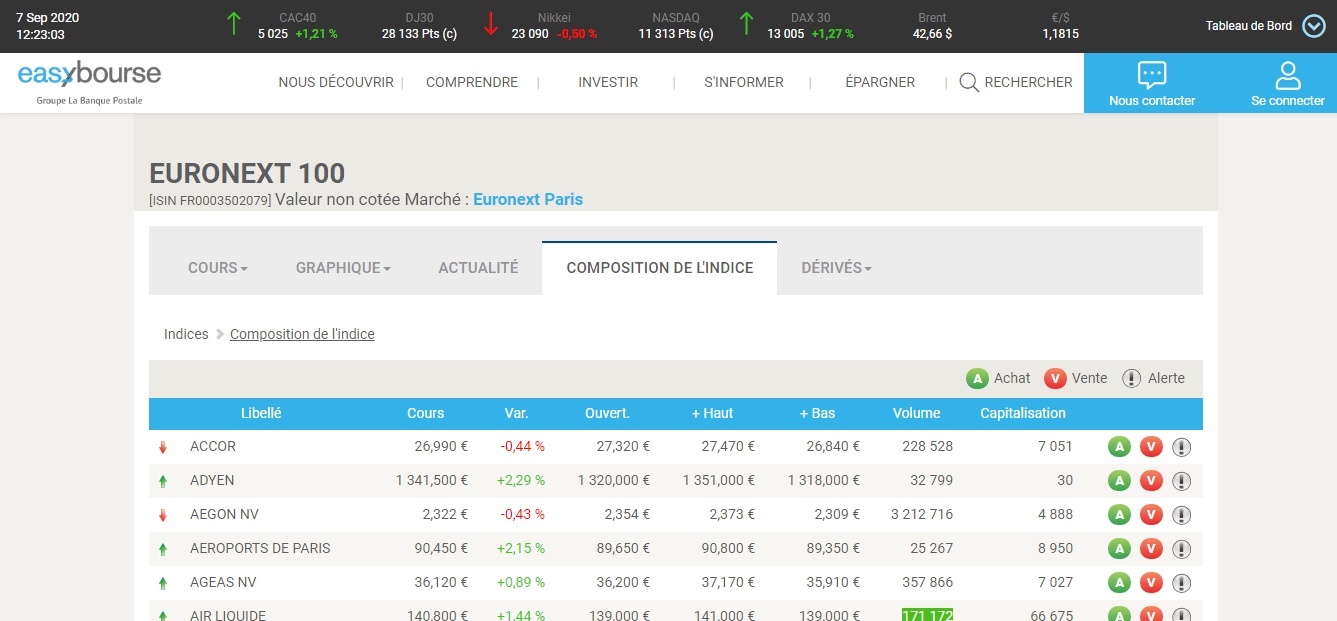
Task: Open the DÉRIVÉS dropdown tab
Action: [x=837, y=268]
